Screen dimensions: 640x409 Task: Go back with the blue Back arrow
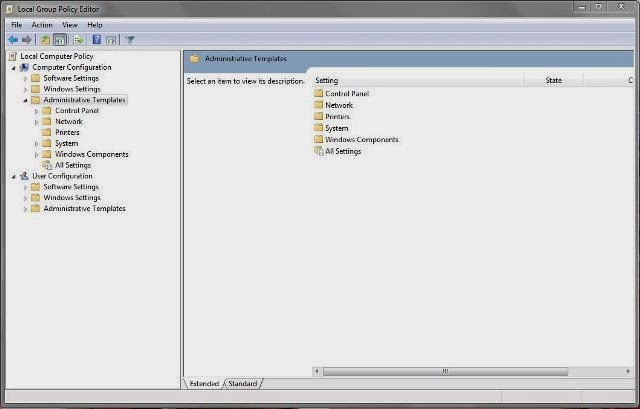click(x=13, y=40)
